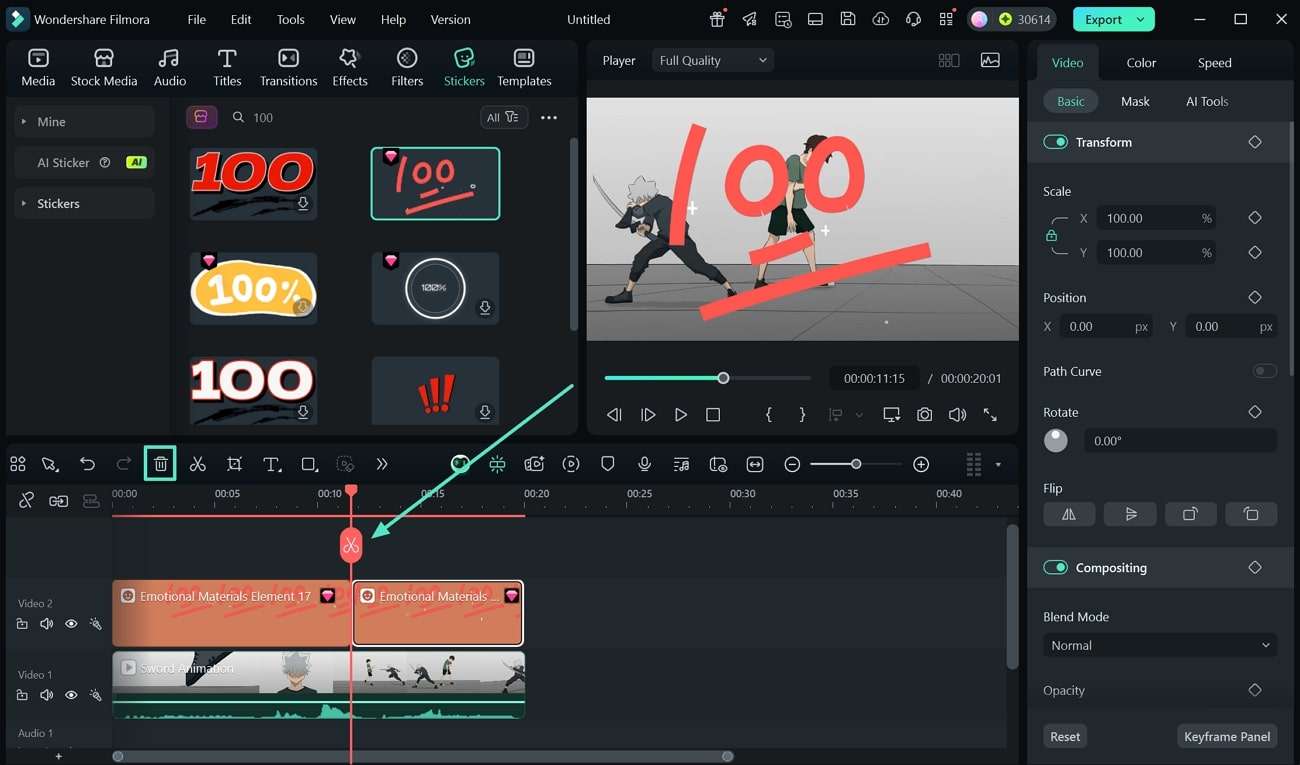Open the View menu
The width and height of the screenshot is (1300, 765).
pyautogui.click(x=343, y=19)
